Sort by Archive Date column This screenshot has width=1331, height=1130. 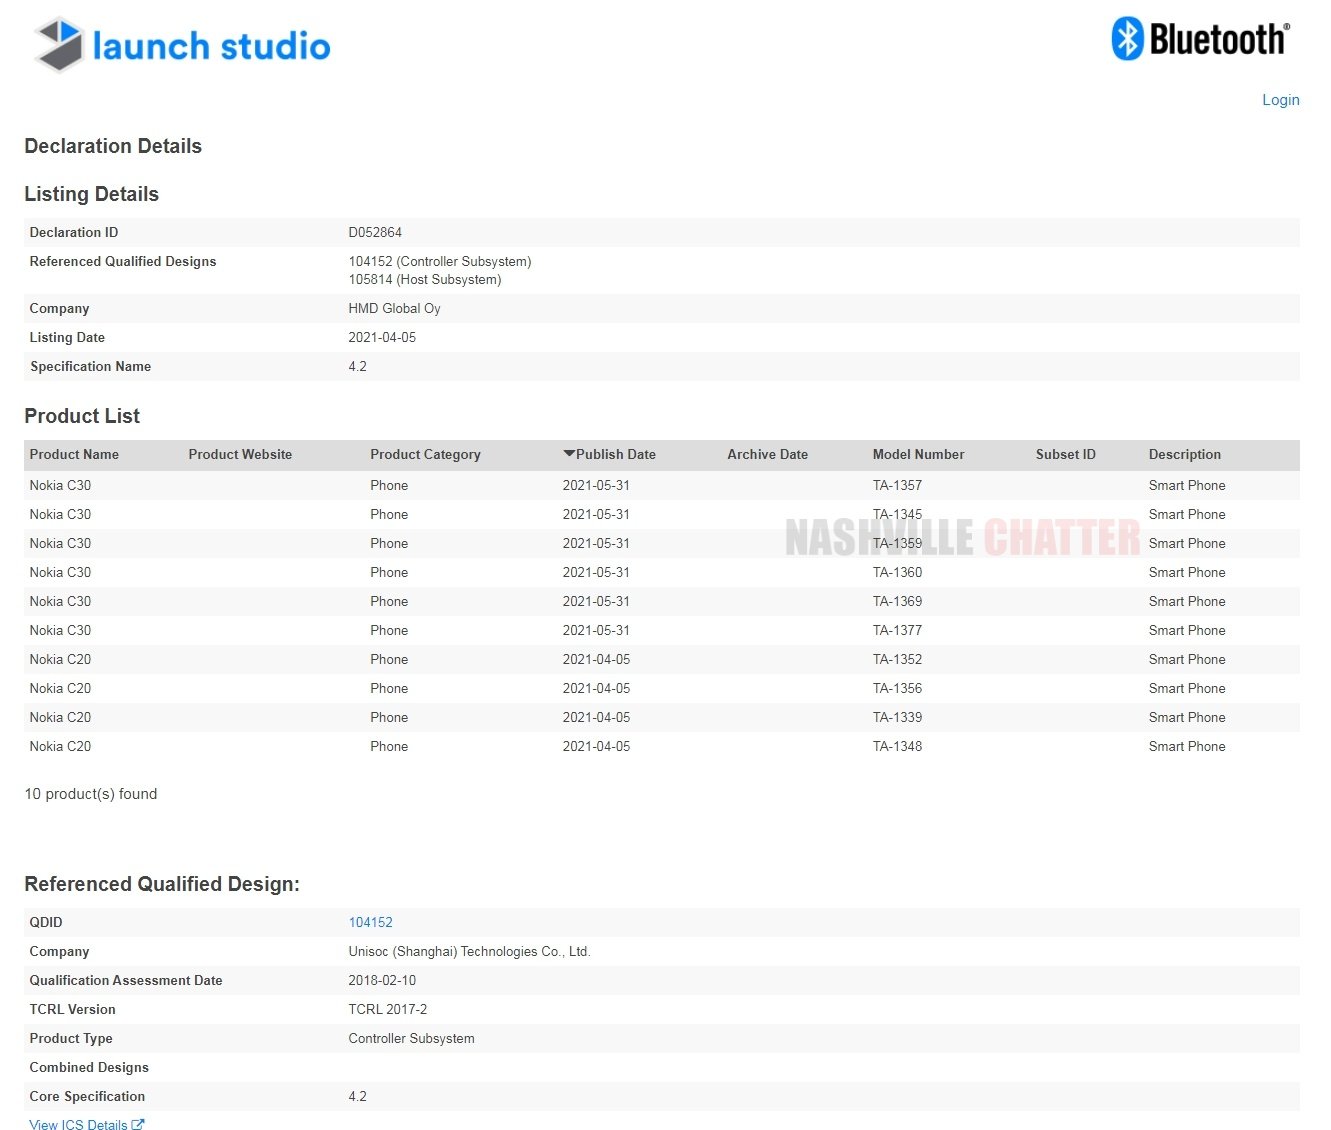767,454
